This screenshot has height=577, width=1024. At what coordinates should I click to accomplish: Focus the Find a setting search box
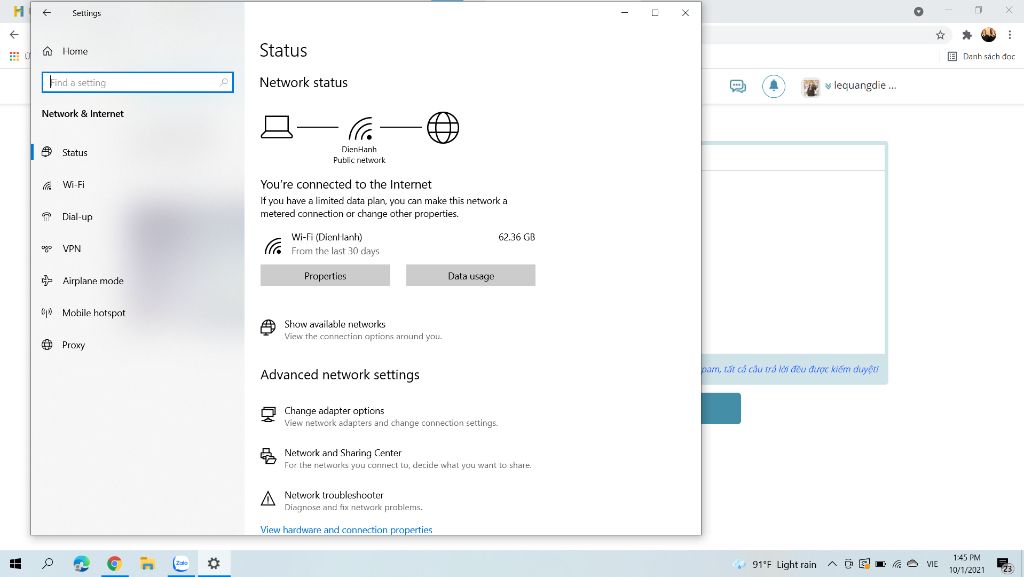(137, 82)
